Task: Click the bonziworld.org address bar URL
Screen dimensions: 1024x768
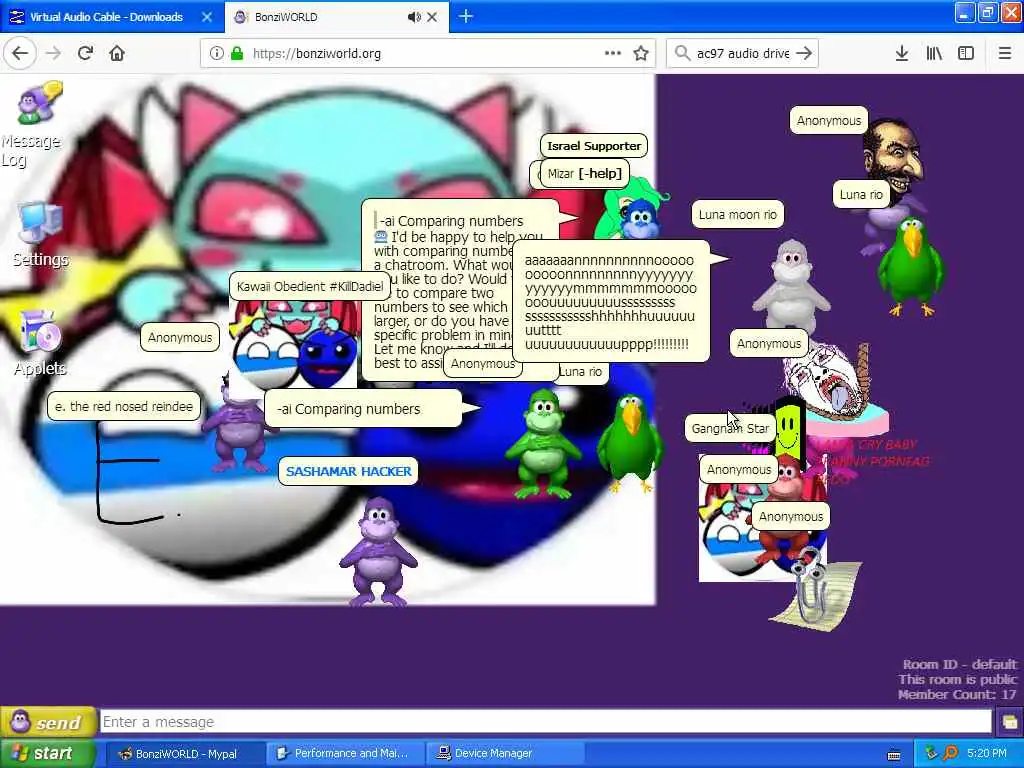Action: click(x=317, y=54)
